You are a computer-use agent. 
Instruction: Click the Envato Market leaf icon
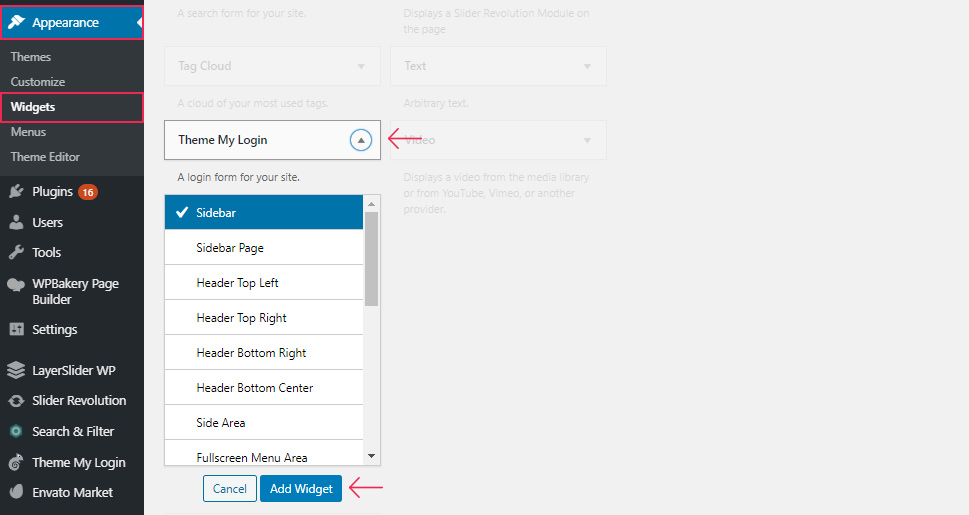[17, 492]
